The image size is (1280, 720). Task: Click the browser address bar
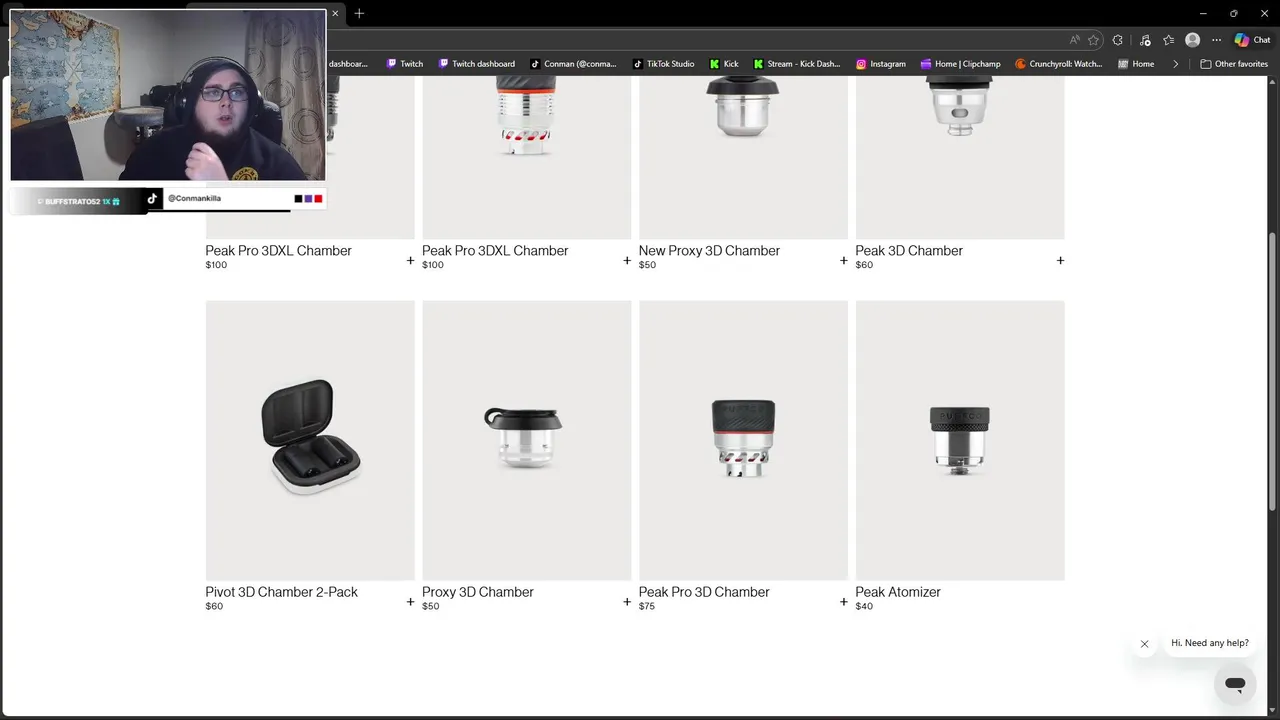[x=694, y=40]
